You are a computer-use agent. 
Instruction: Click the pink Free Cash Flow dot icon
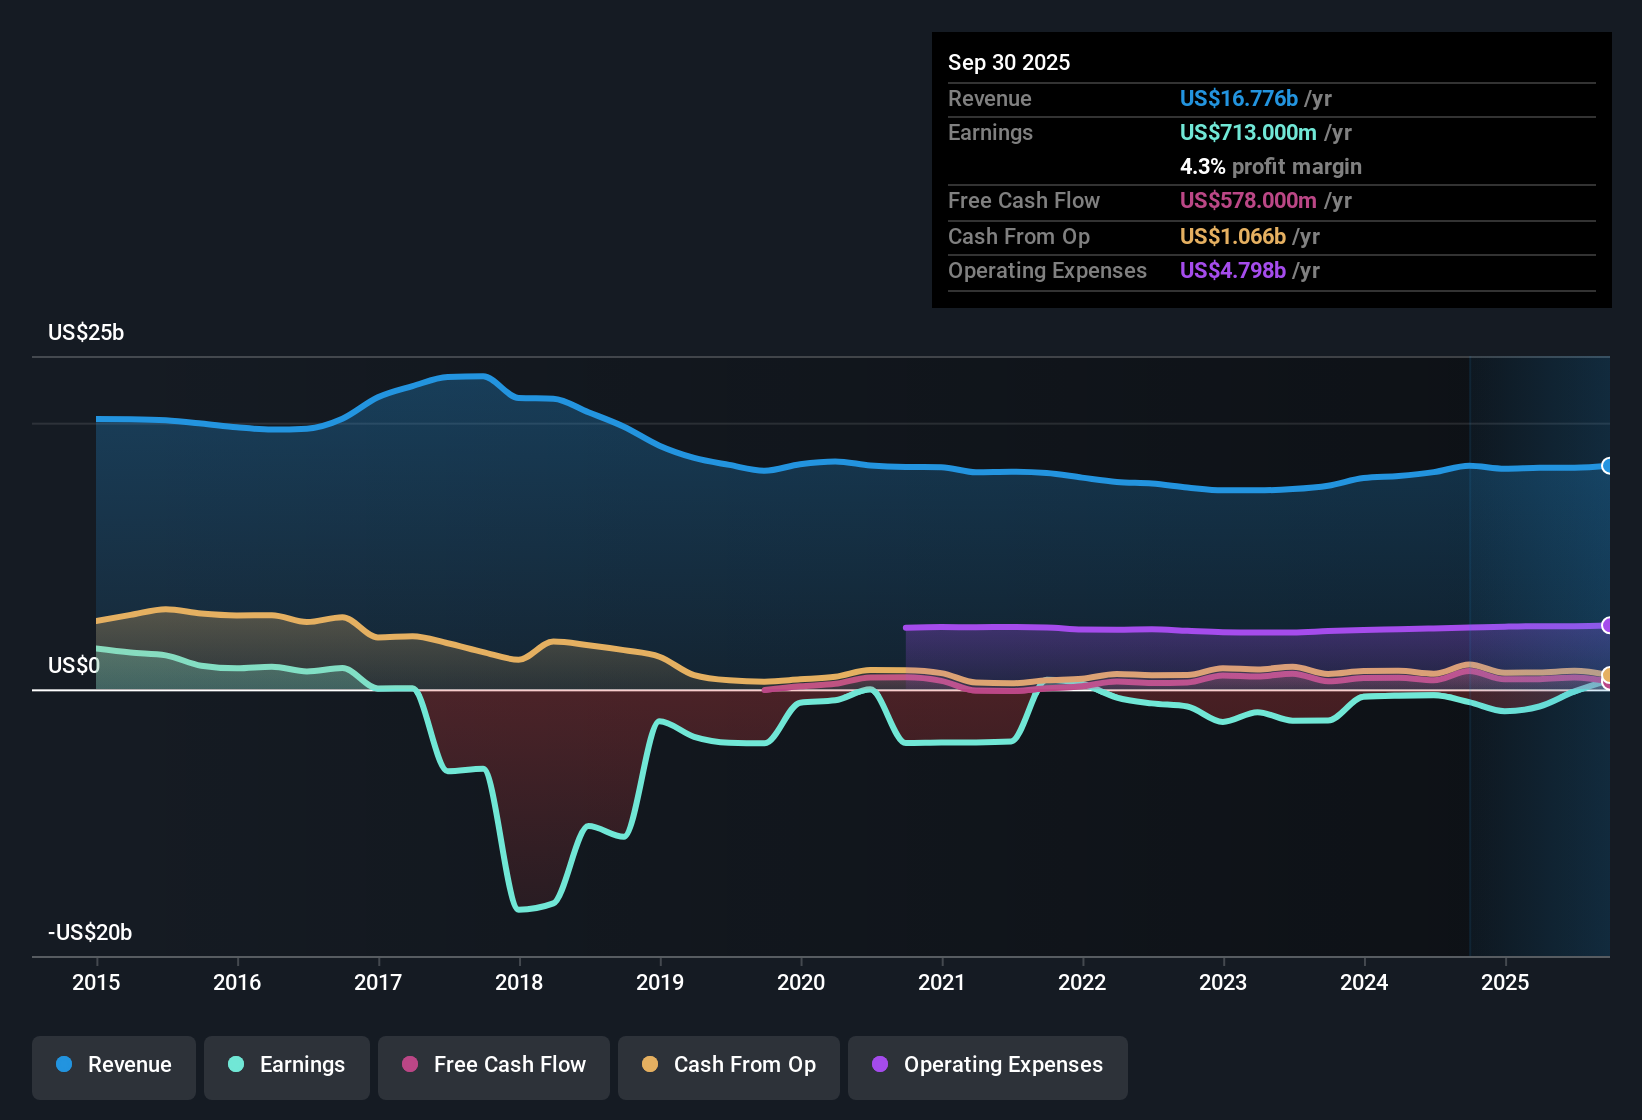[410, 1066]
